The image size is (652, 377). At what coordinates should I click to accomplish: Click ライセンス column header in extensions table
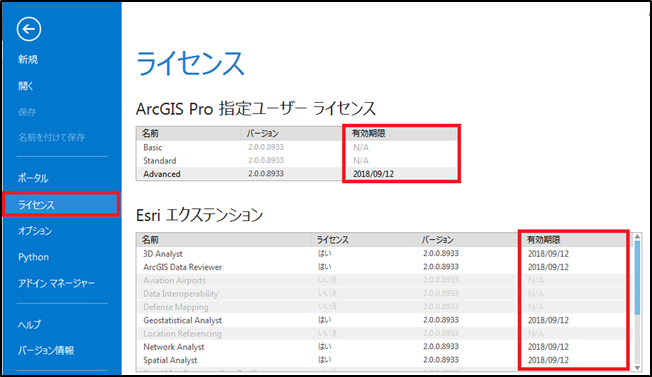[363, 240]
